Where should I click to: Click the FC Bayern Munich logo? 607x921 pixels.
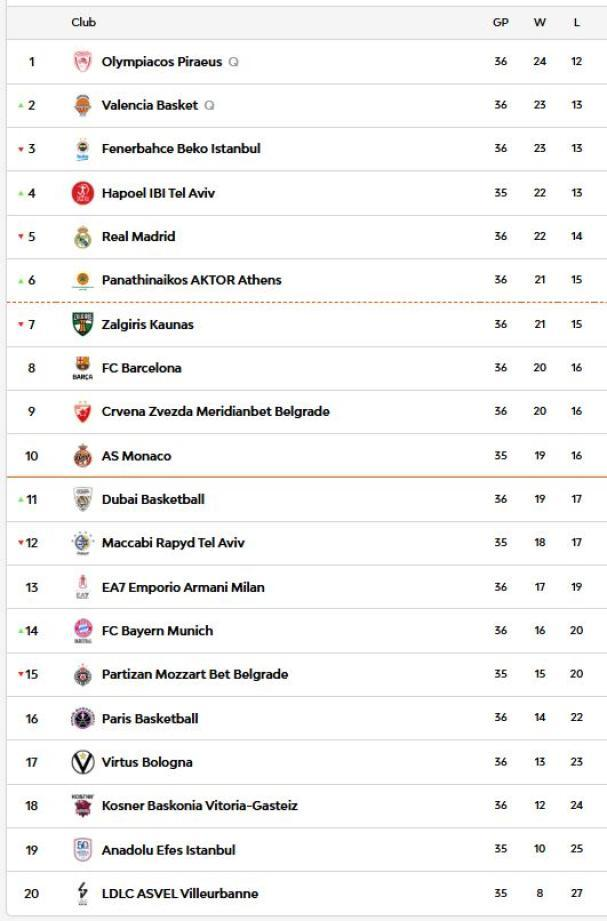[82, 631]
